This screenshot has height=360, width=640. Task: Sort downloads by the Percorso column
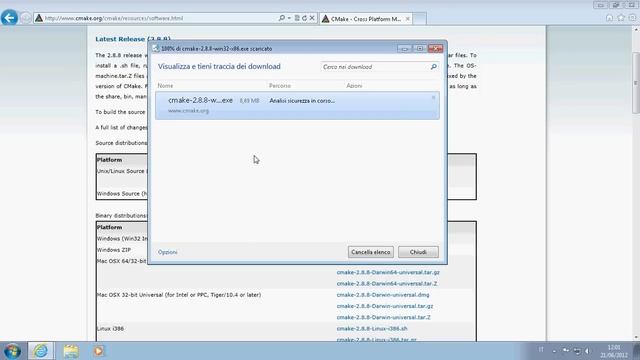(x=280, y=86)
